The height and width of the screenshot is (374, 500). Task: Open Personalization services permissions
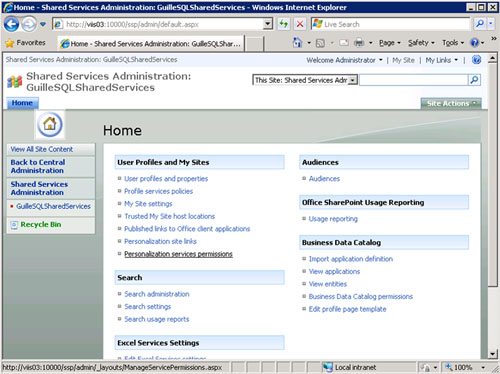tap(178, 254)
